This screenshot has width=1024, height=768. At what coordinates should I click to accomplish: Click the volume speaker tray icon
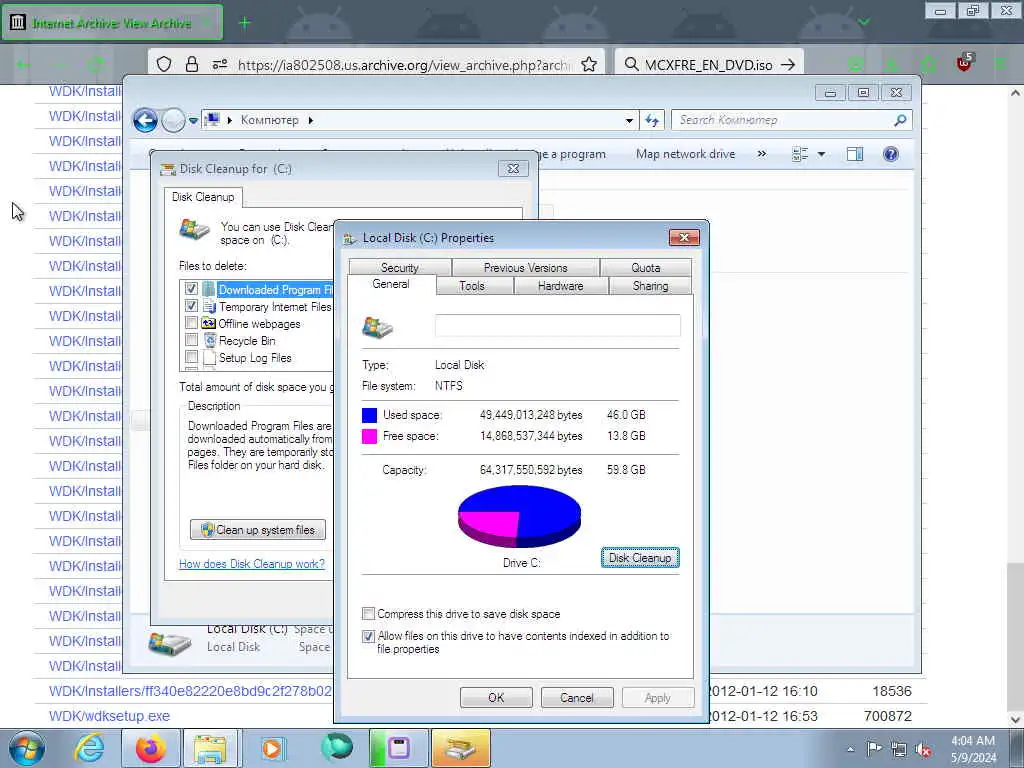coord(923,749)
